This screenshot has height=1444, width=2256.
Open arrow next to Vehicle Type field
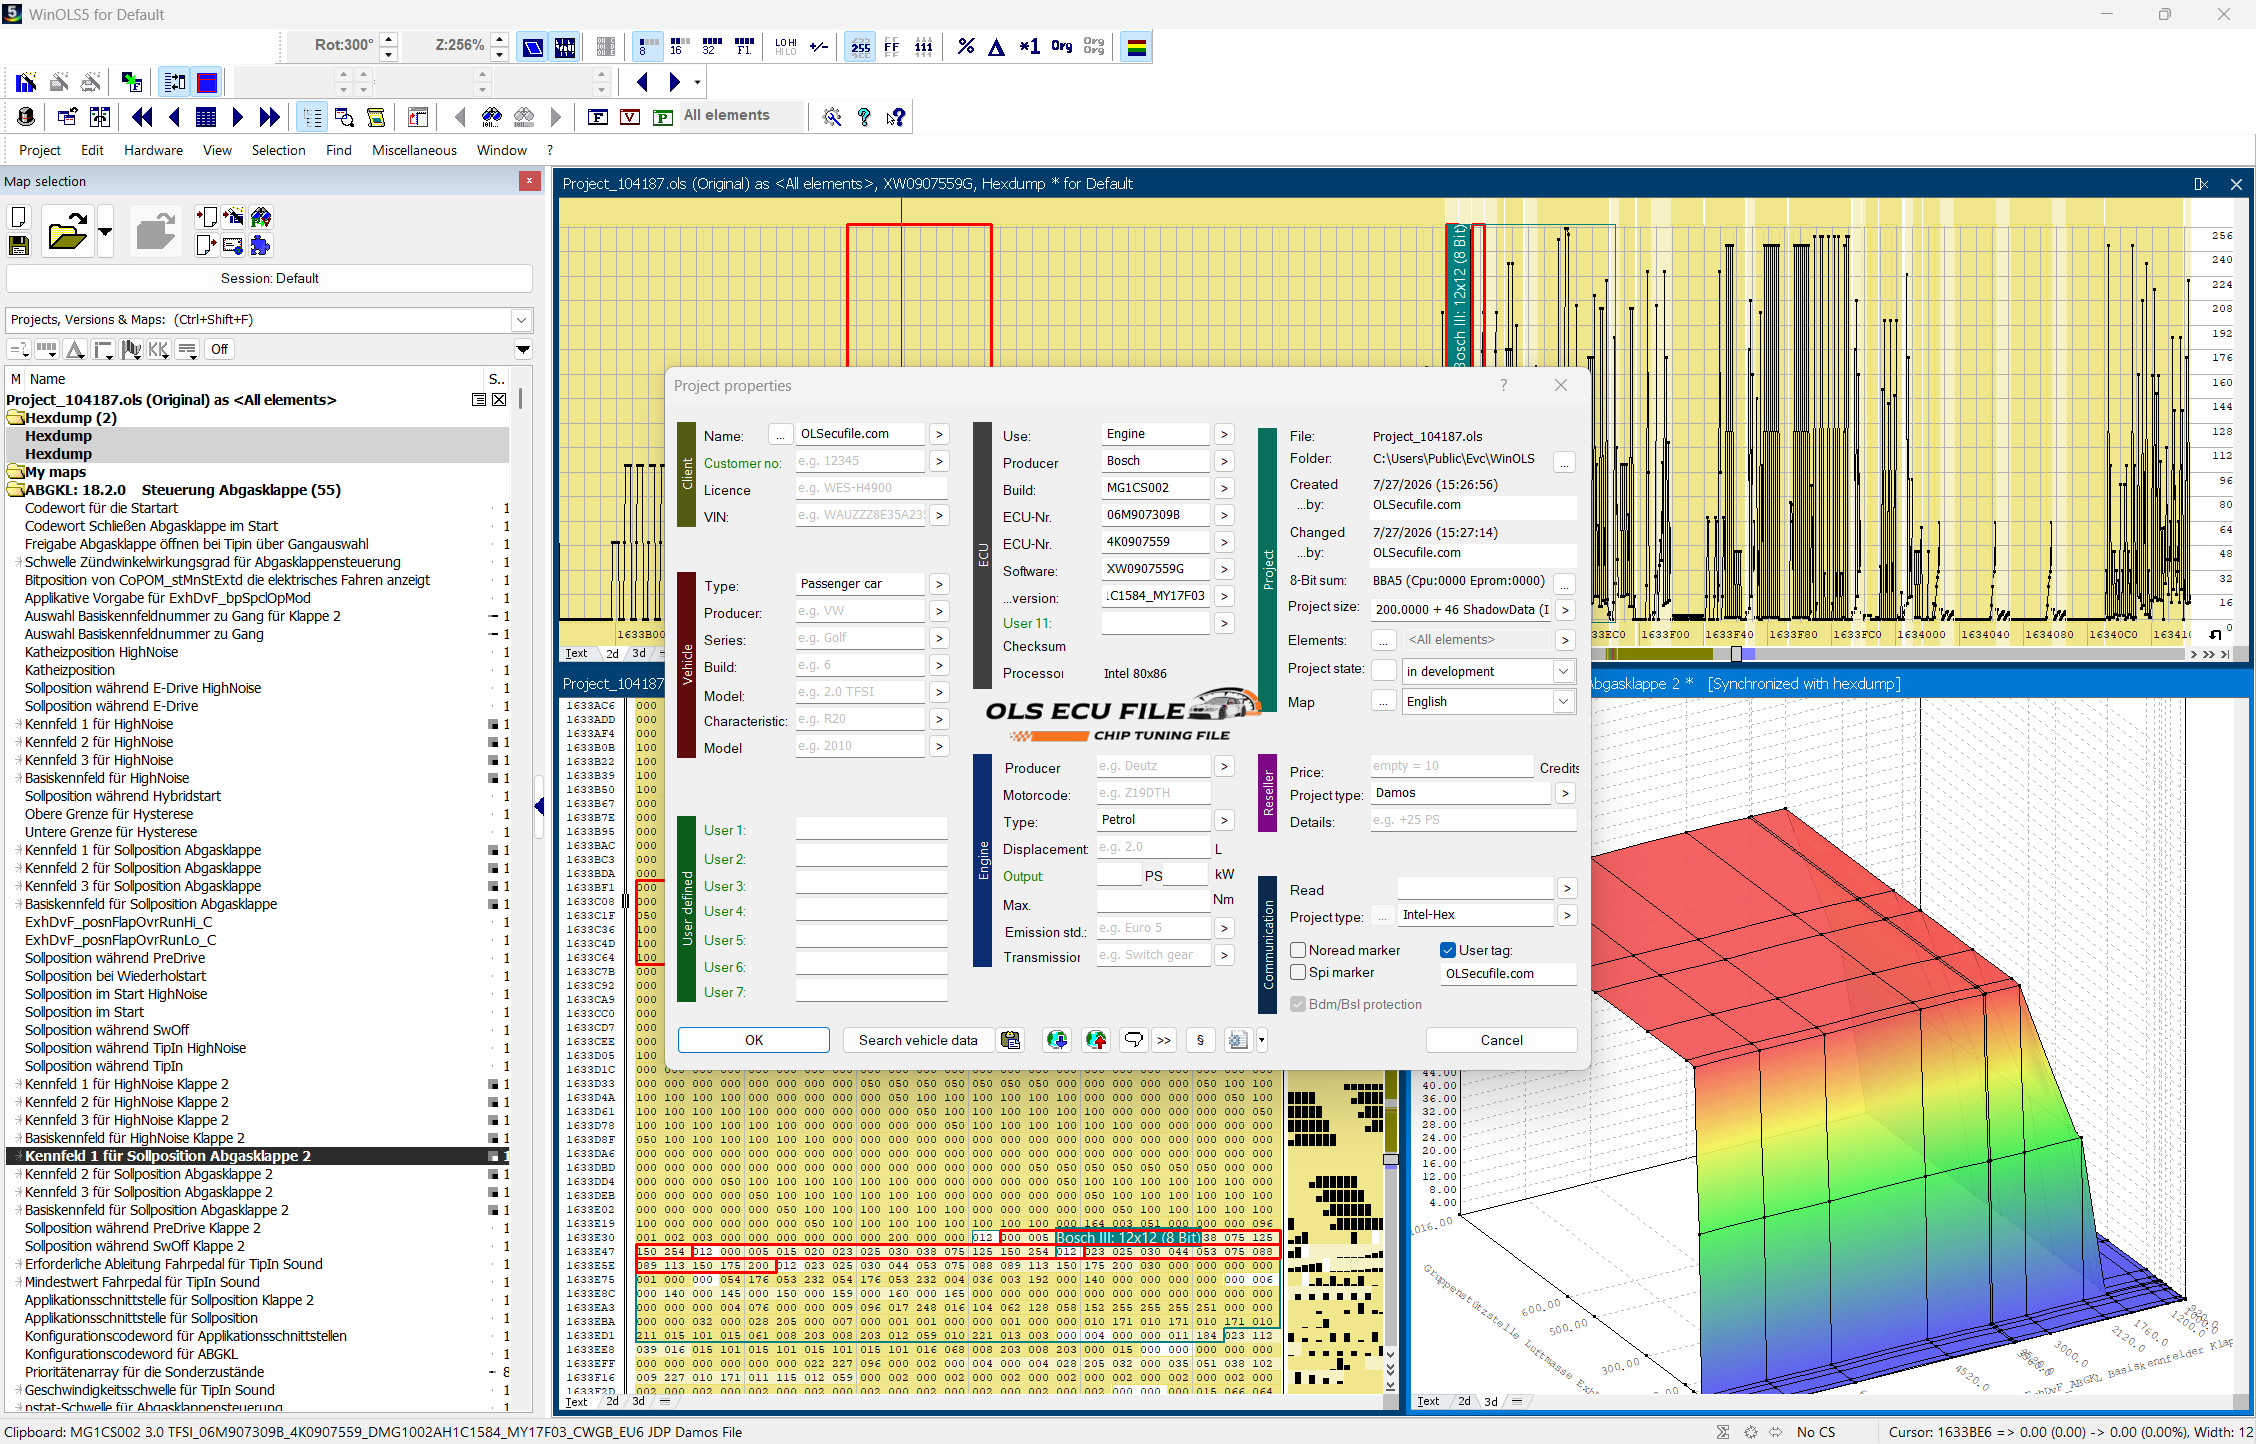click(x=939, y=584)
